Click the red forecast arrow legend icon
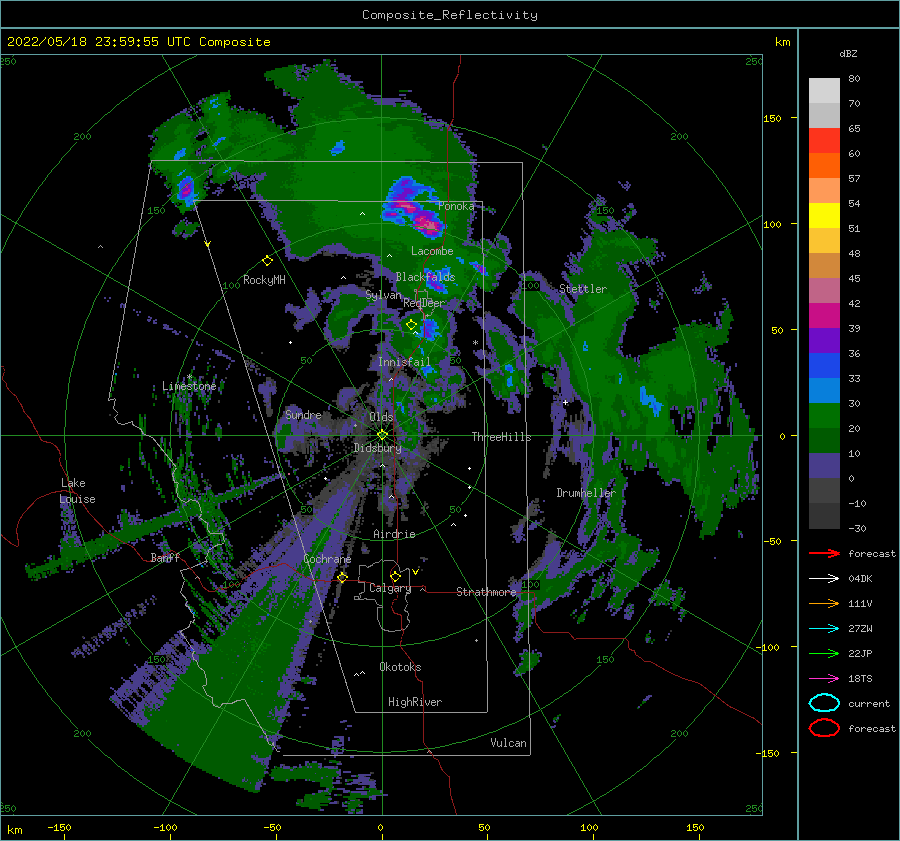 point(824,553)
